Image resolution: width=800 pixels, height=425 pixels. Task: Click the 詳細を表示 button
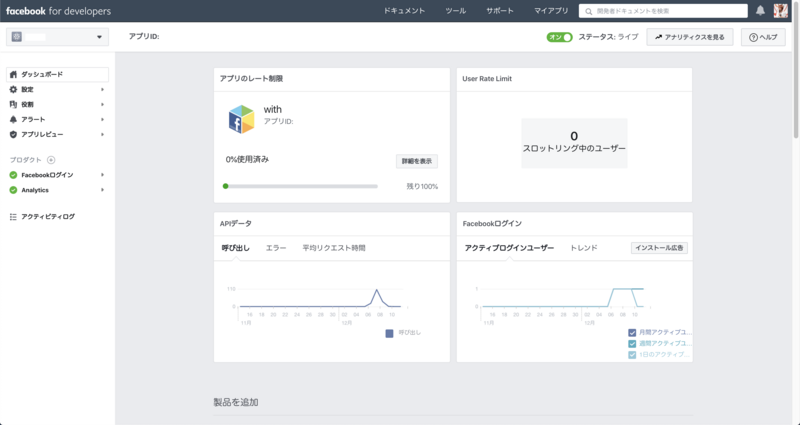pos(417,161)
